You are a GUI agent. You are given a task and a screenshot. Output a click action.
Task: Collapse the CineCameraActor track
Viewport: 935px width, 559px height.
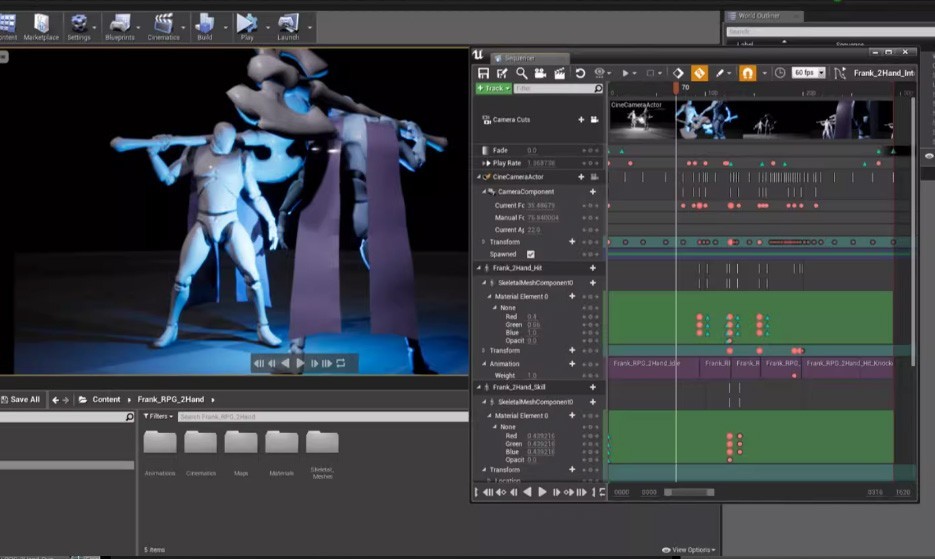(479, 177)
